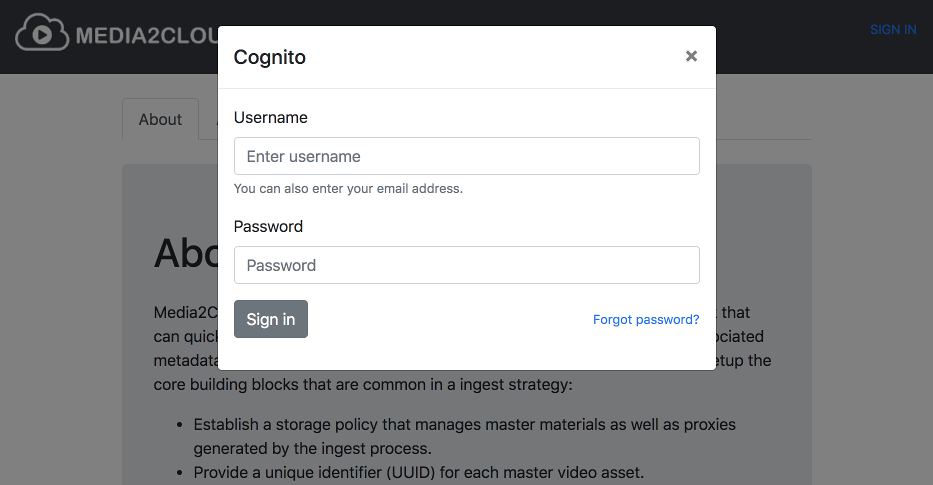
Task: Click the MEDIA2CLOUD brand text
Action: pos(147,36)
